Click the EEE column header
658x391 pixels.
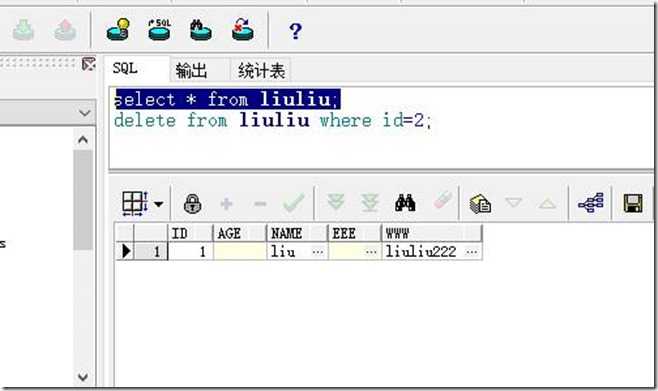click(x=355, y=233)
